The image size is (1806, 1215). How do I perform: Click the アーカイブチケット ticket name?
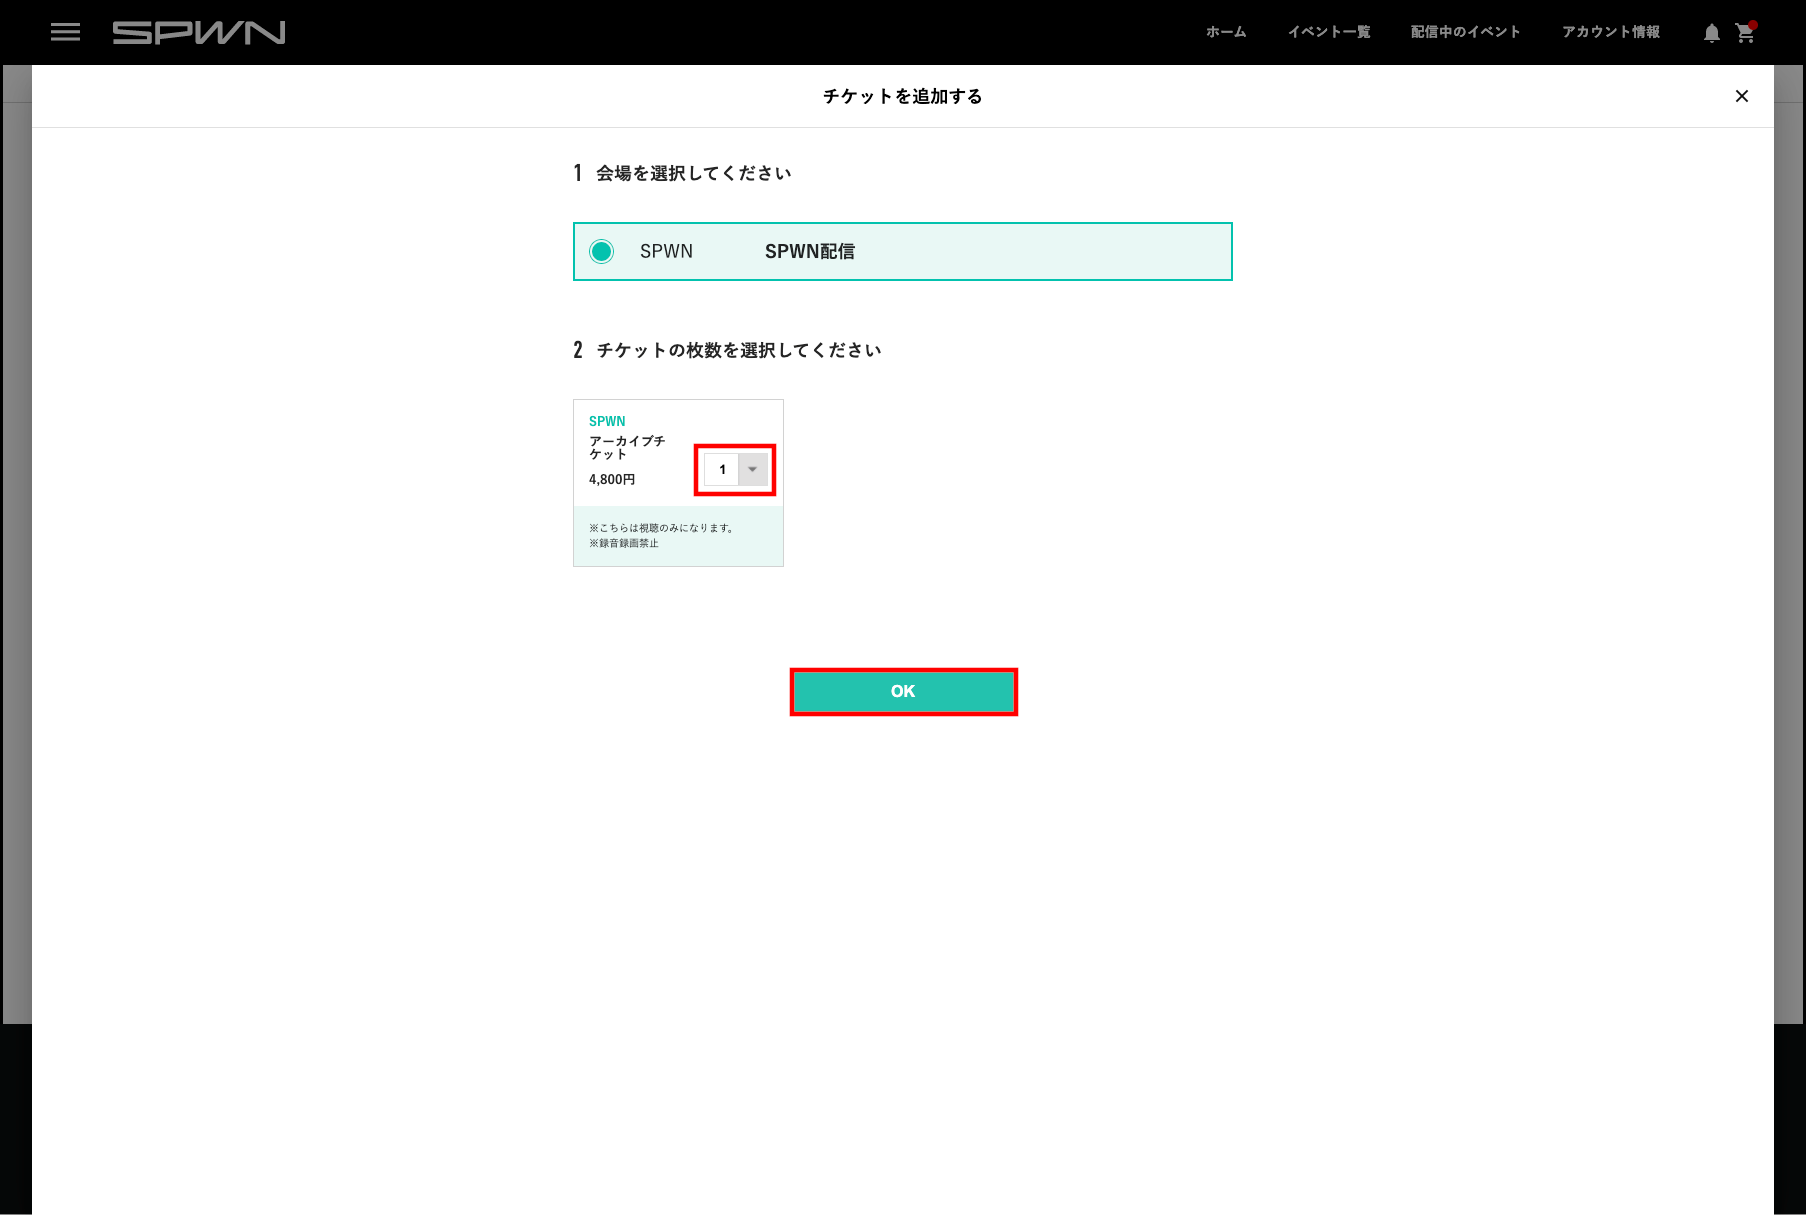click(627, 447)
